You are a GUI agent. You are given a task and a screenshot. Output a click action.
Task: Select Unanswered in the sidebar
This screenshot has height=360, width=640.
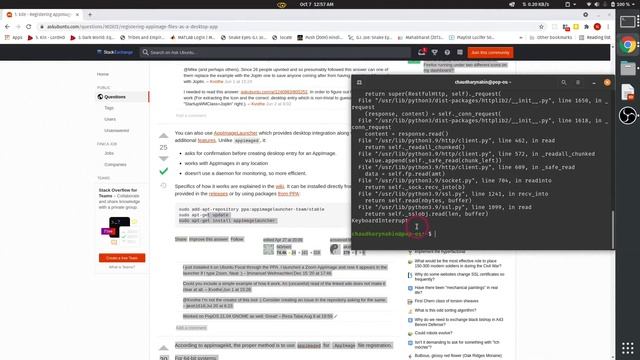[117, 131]
